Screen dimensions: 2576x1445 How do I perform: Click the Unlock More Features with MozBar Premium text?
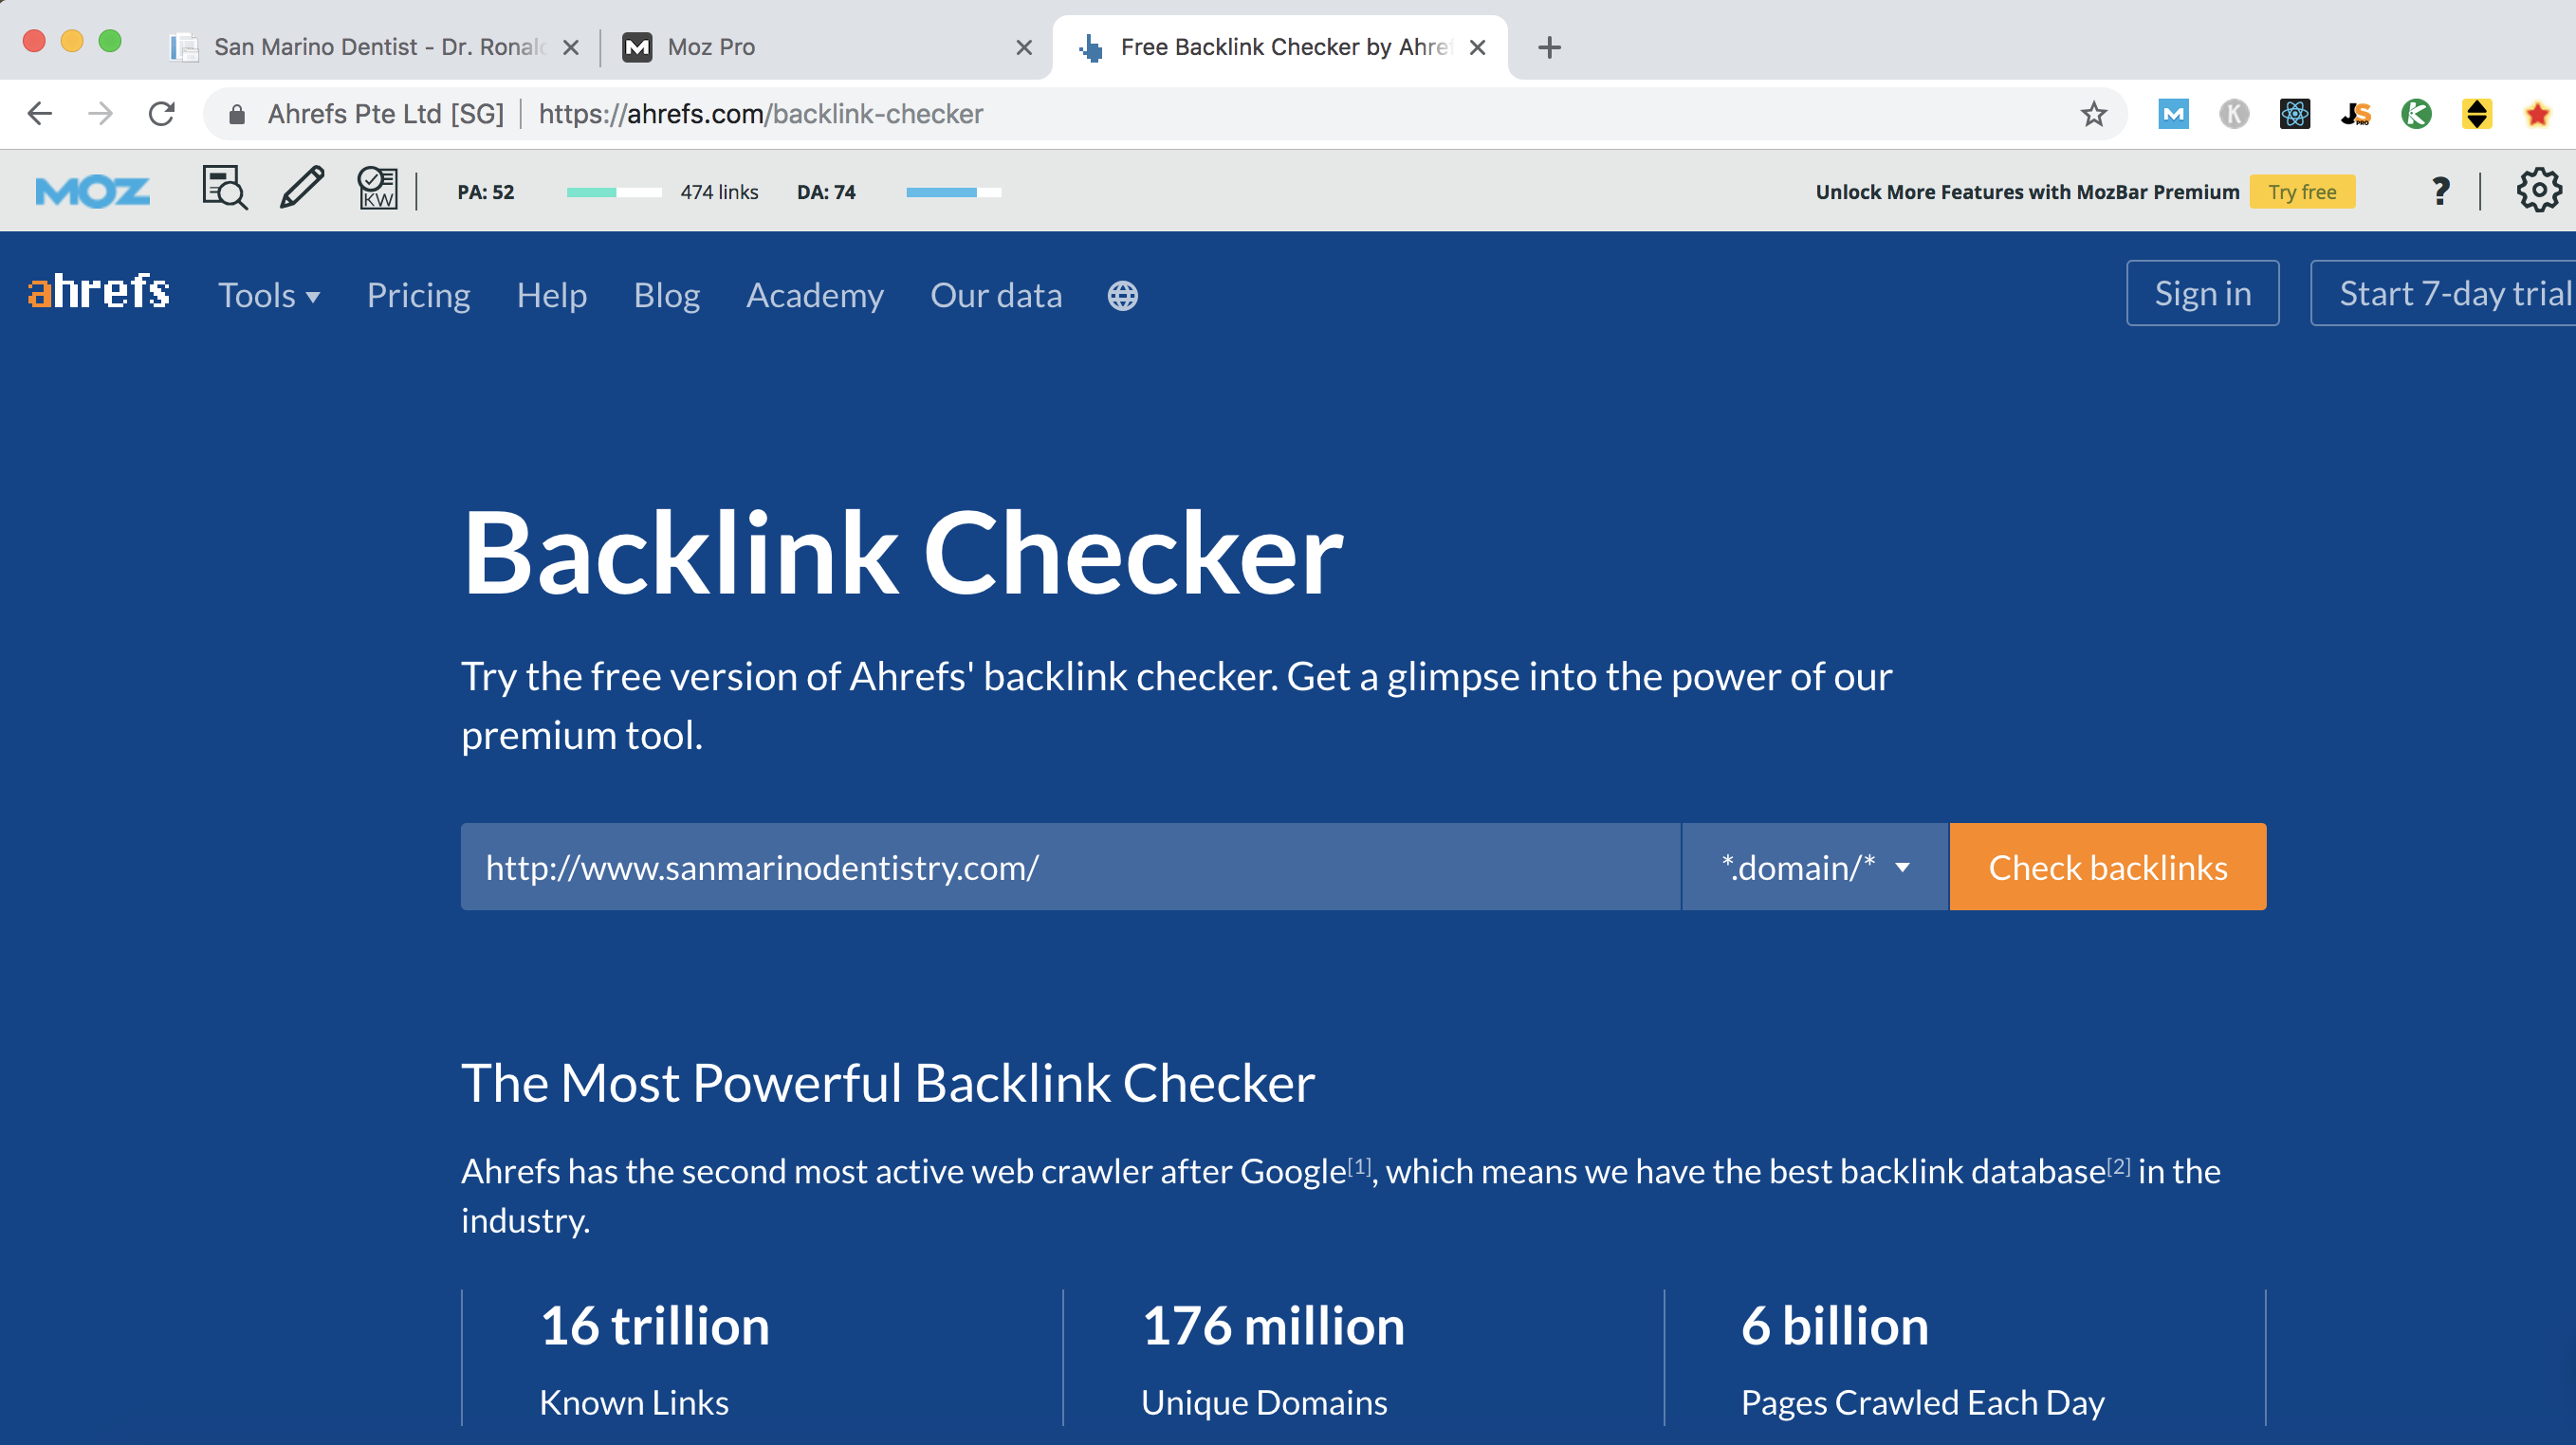tap(2027, 192)
